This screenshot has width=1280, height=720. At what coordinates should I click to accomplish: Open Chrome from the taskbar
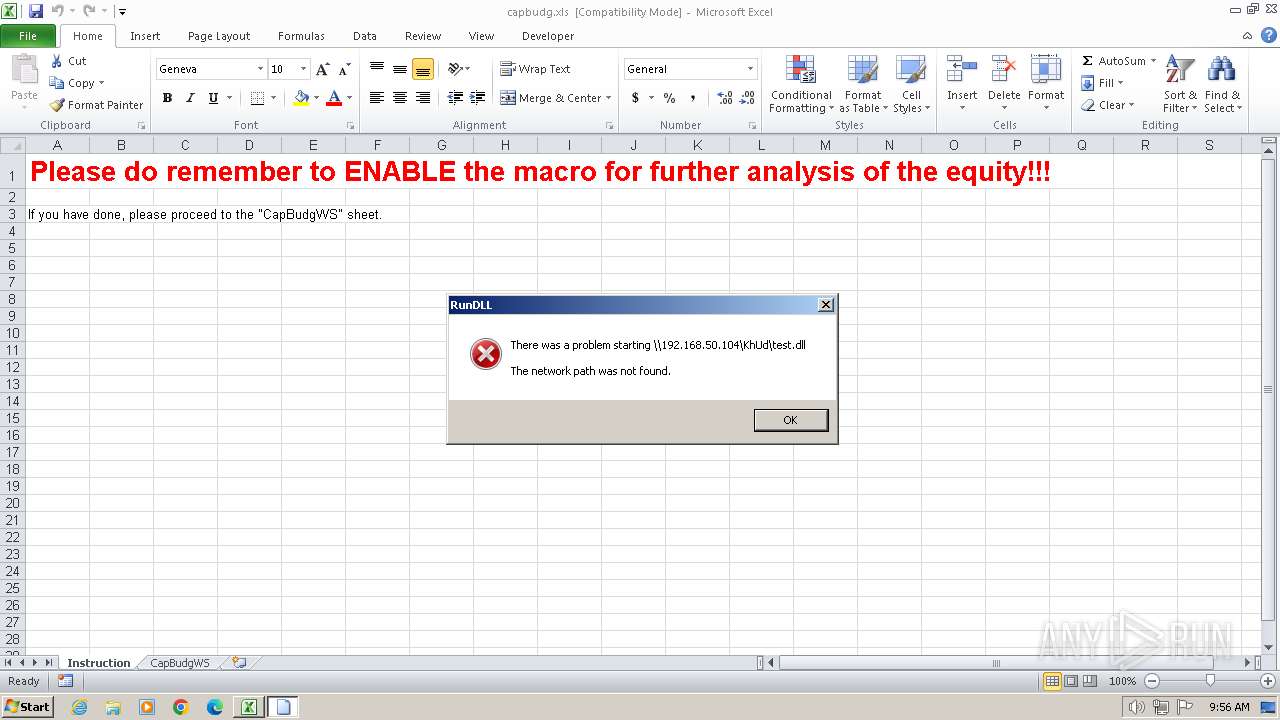point(180,707)
